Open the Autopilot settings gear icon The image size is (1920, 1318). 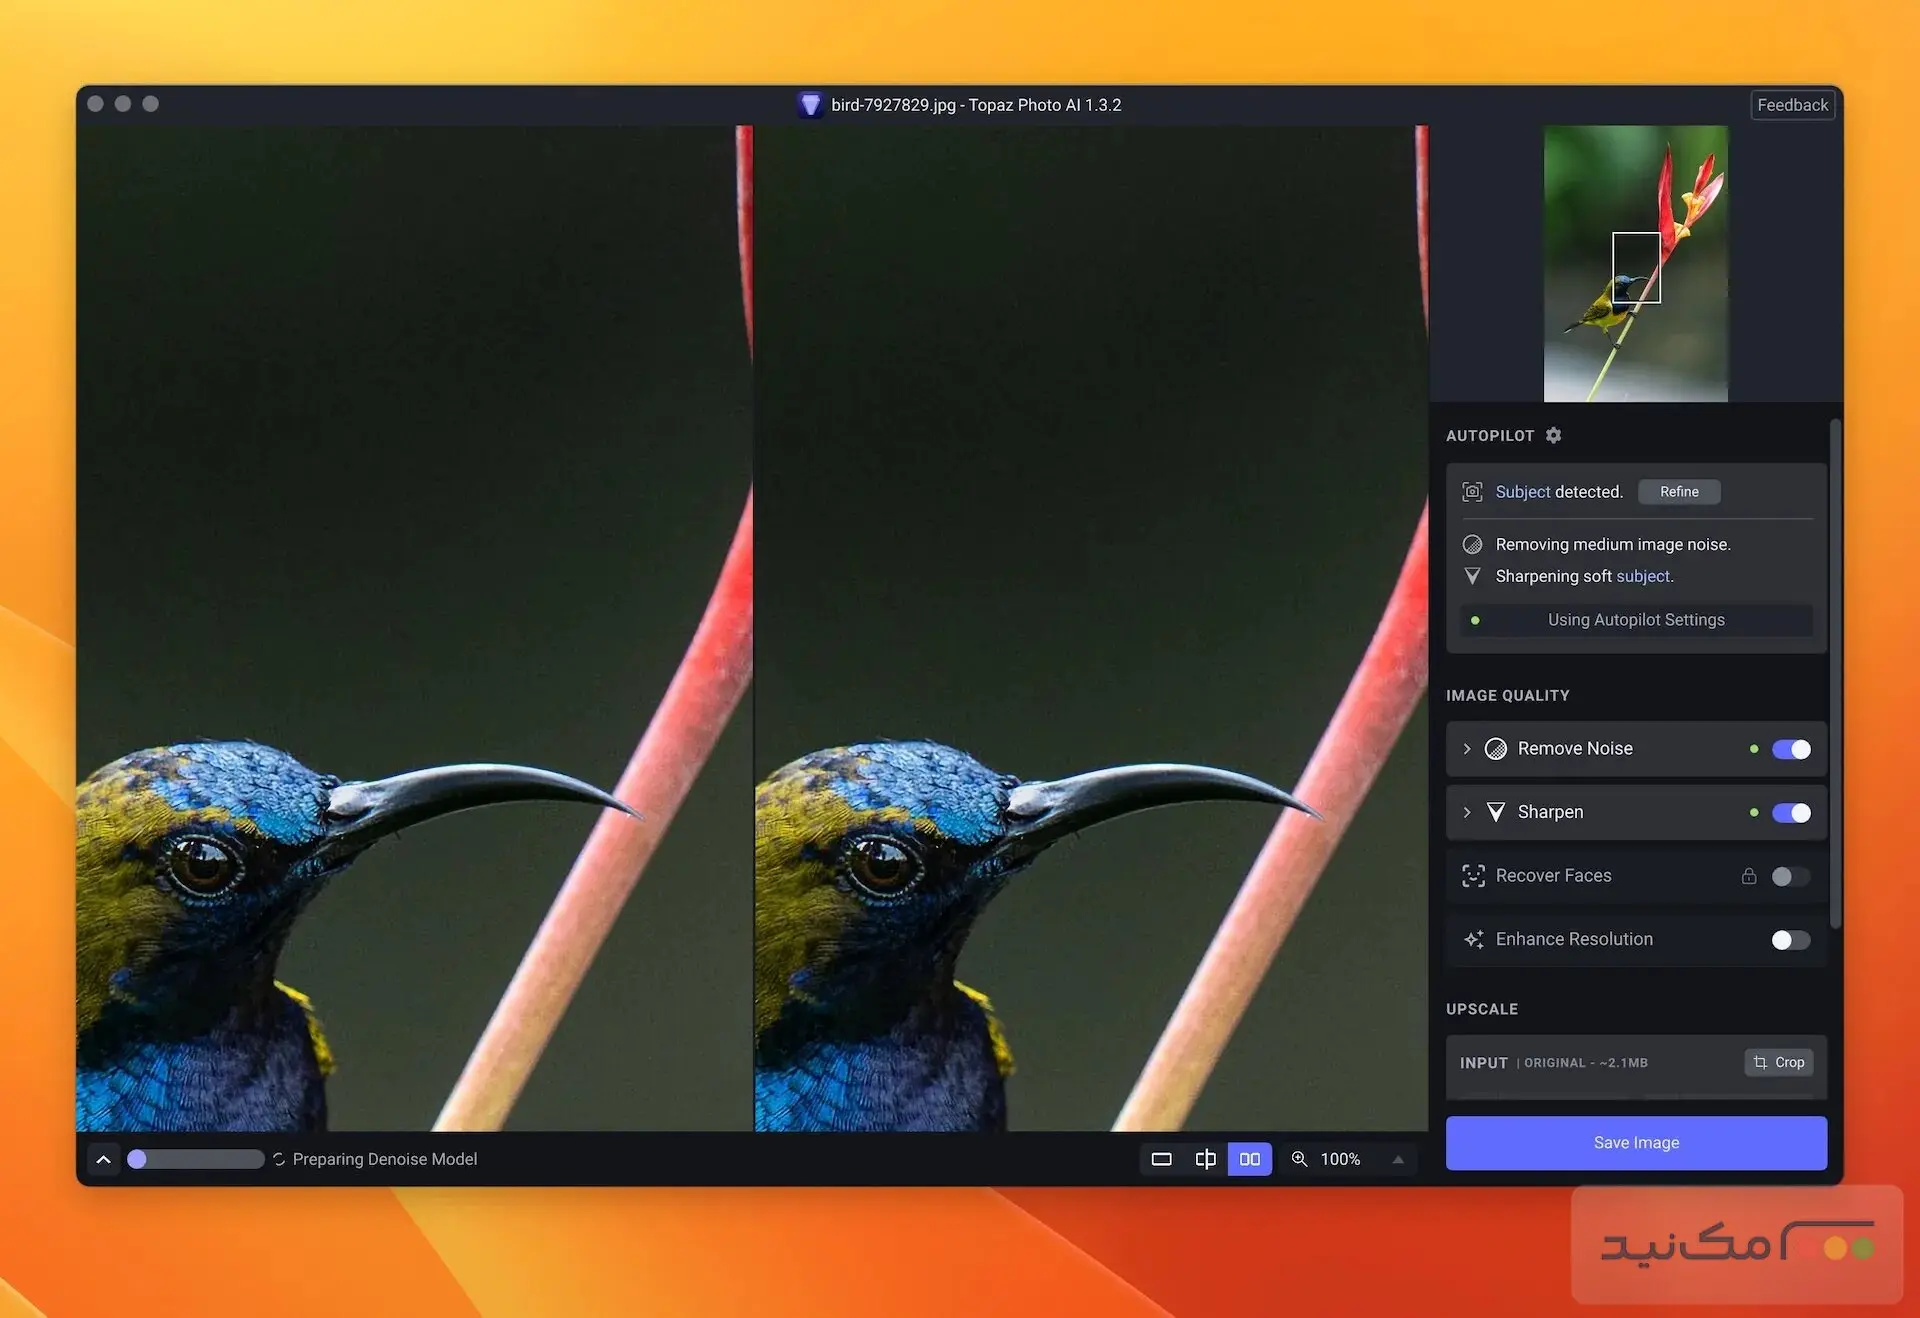pyautogui.click(x=1554, y=435)
